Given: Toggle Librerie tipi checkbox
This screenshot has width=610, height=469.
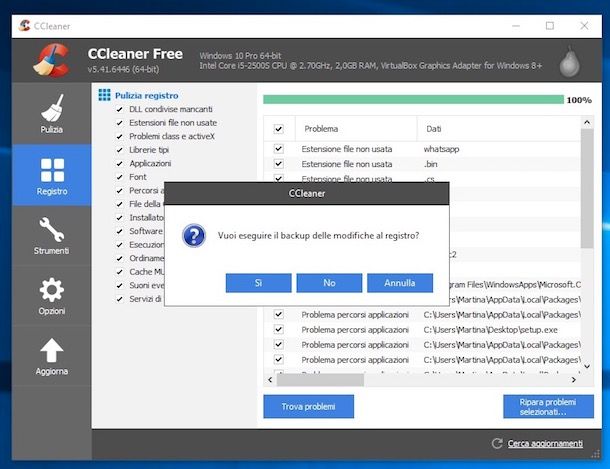Looking at the screenshot, I should [119, 150].
